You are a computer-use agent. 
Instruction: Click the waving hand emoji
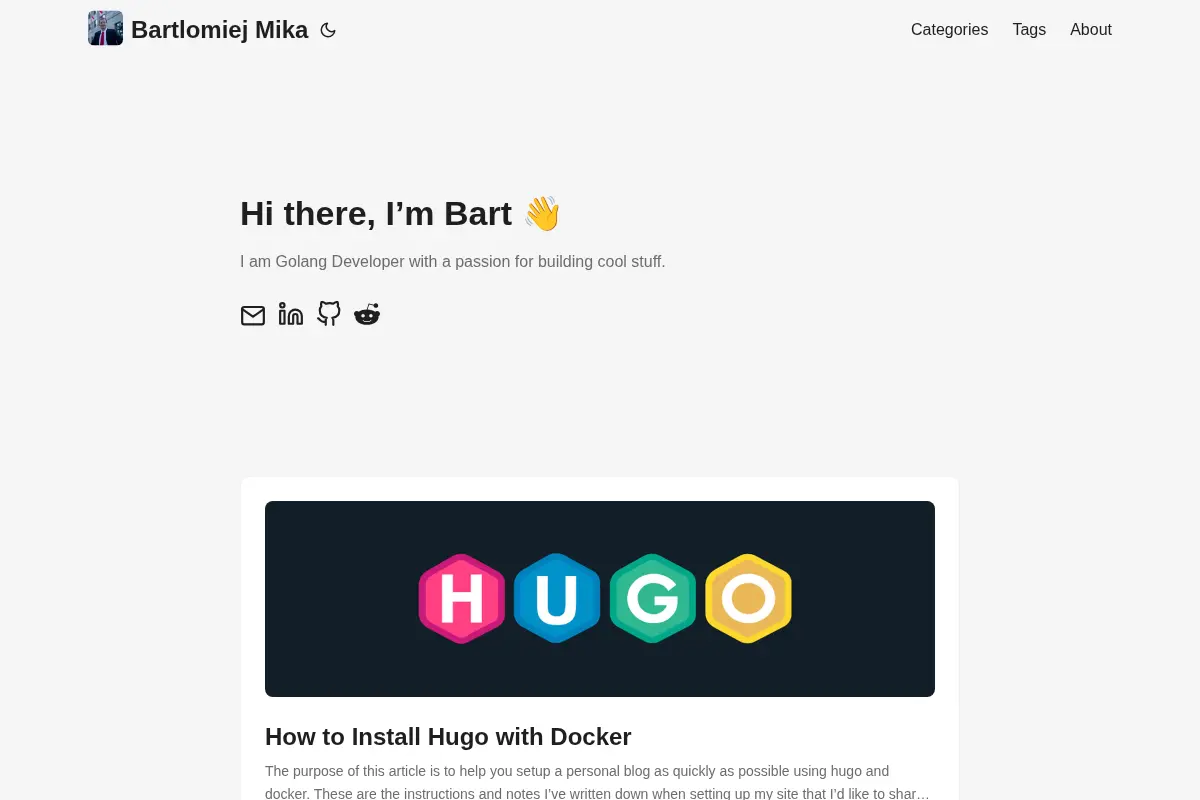(x=542, y=213)
